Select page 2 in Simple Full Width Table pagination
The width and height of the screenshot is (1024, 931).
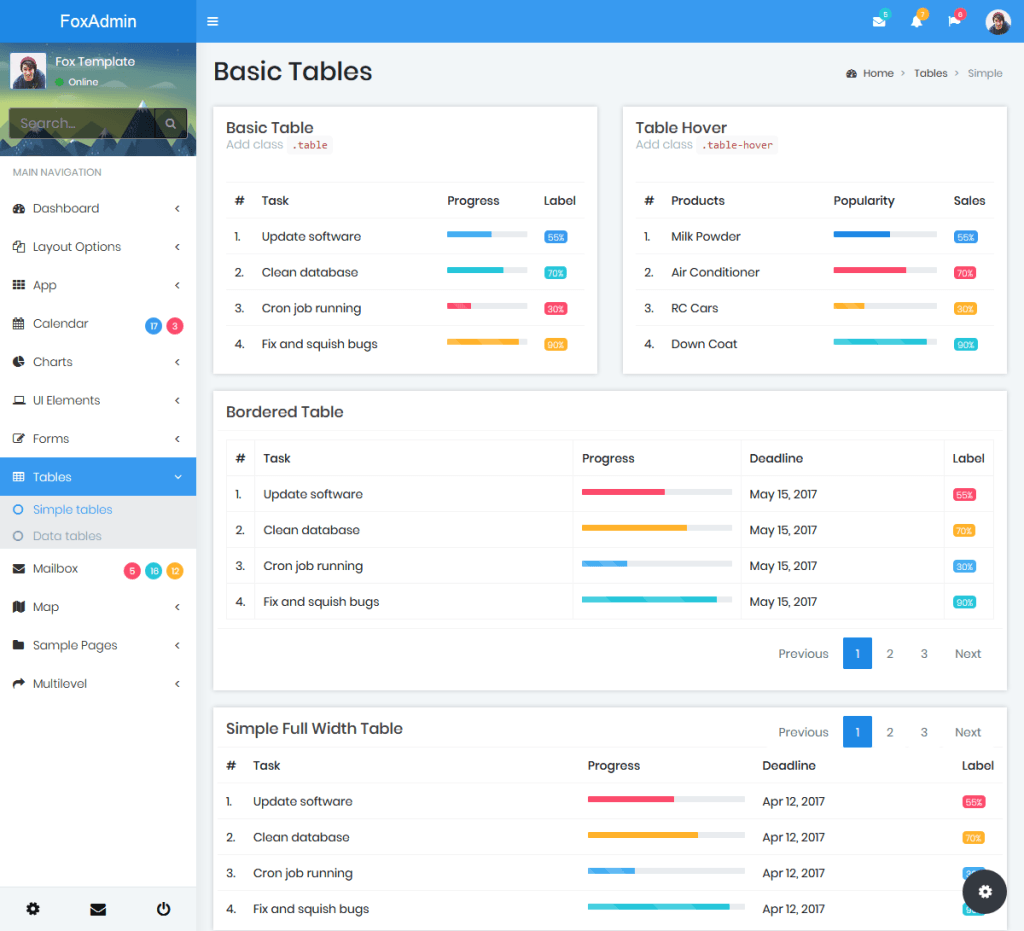point(890,731)
